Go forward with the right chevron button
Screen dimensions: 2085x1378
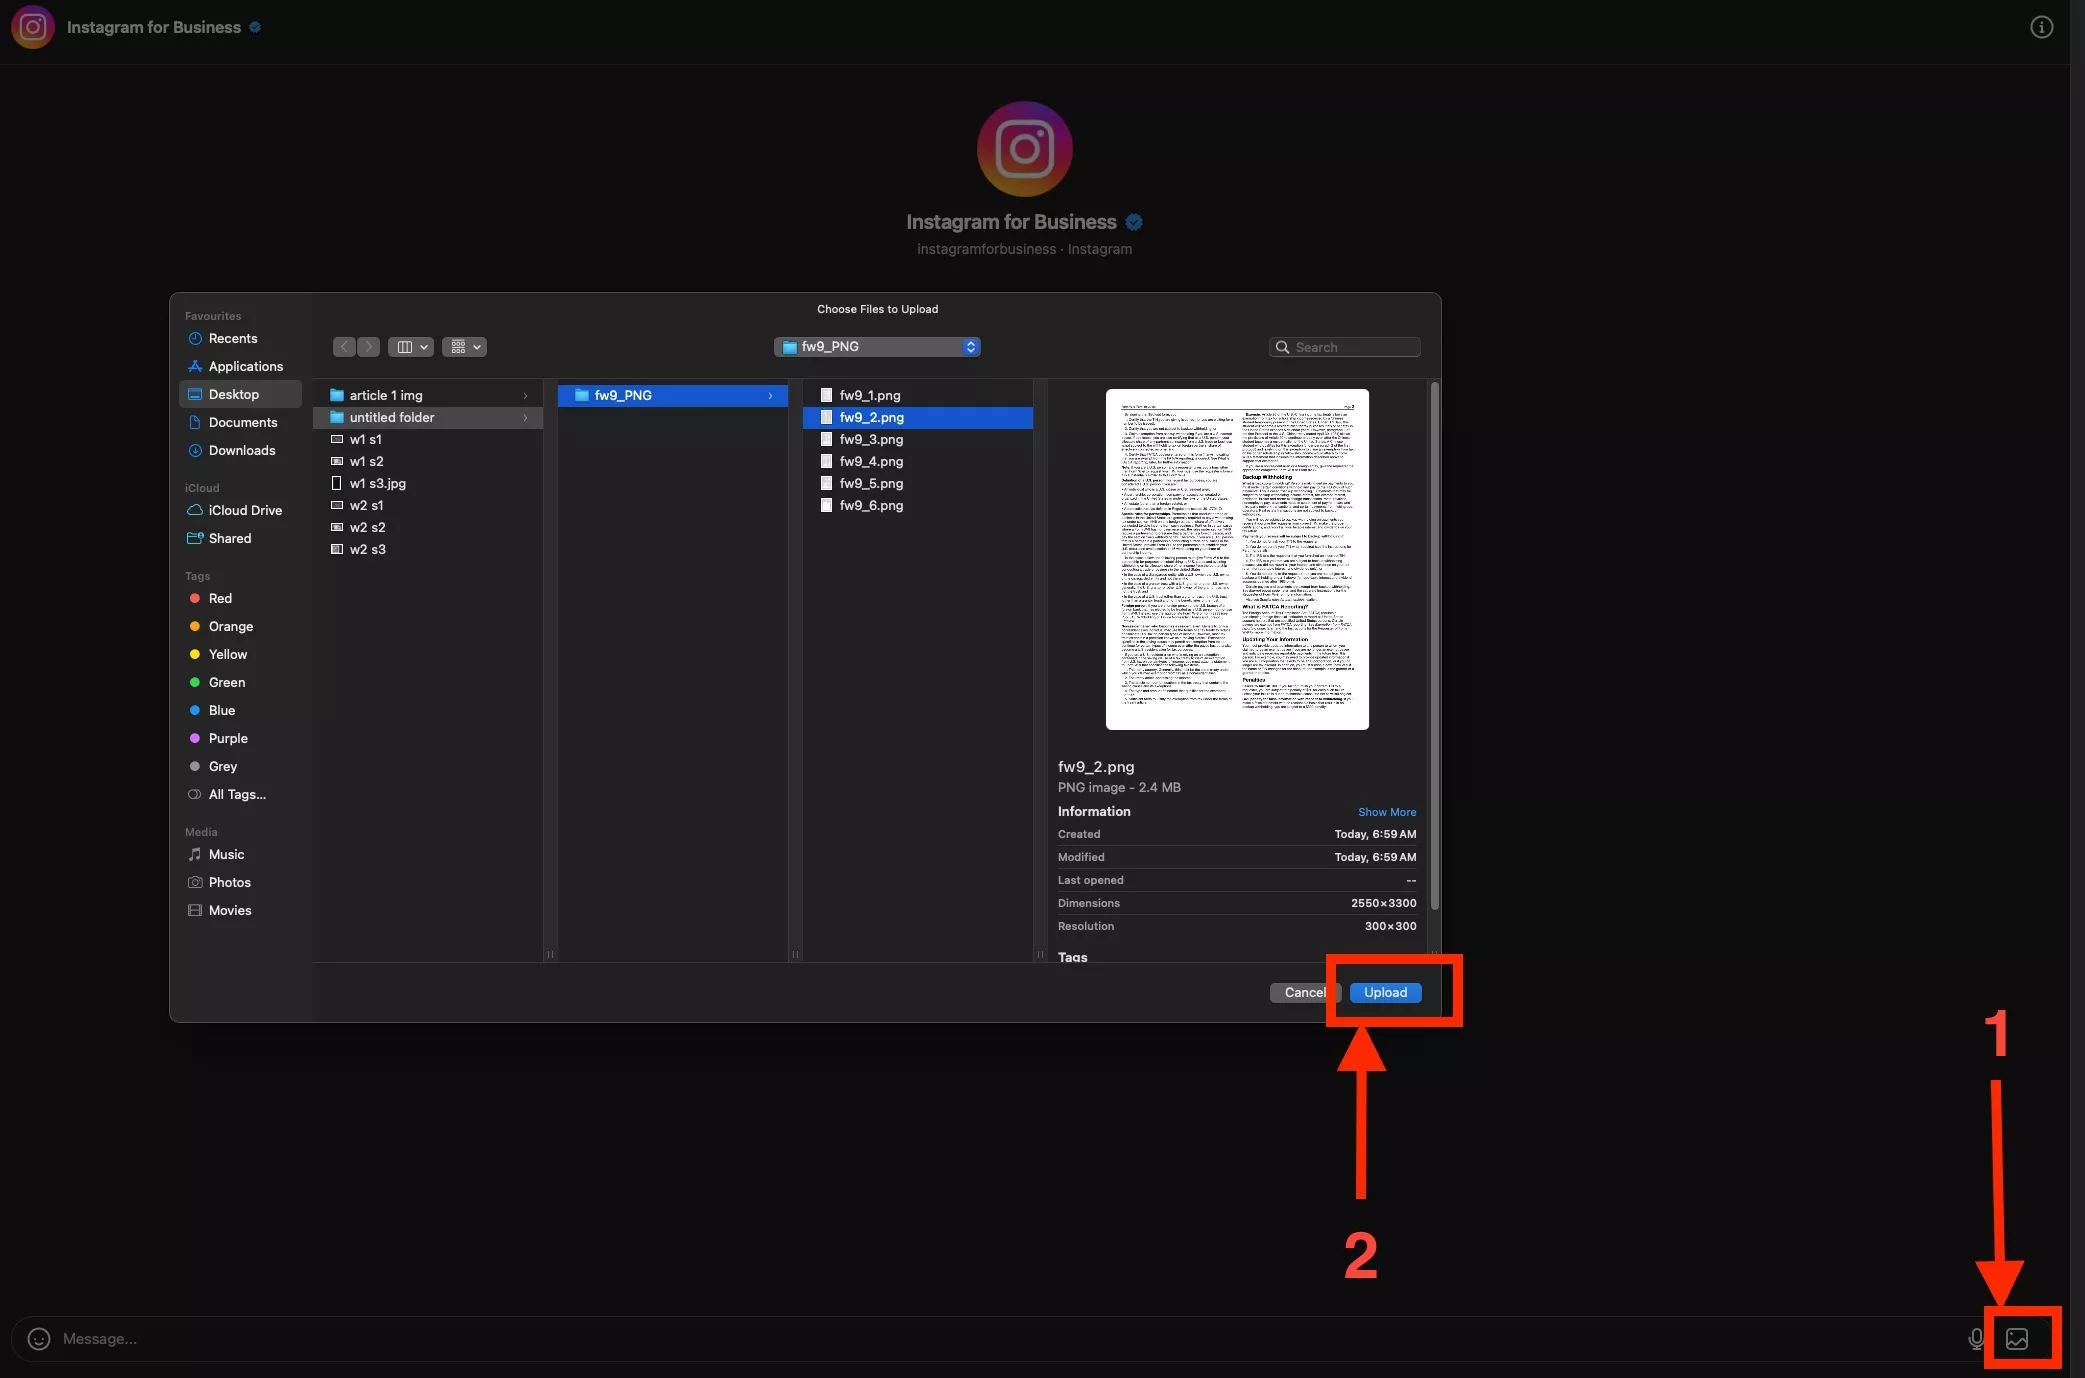(x=369, y=347)
